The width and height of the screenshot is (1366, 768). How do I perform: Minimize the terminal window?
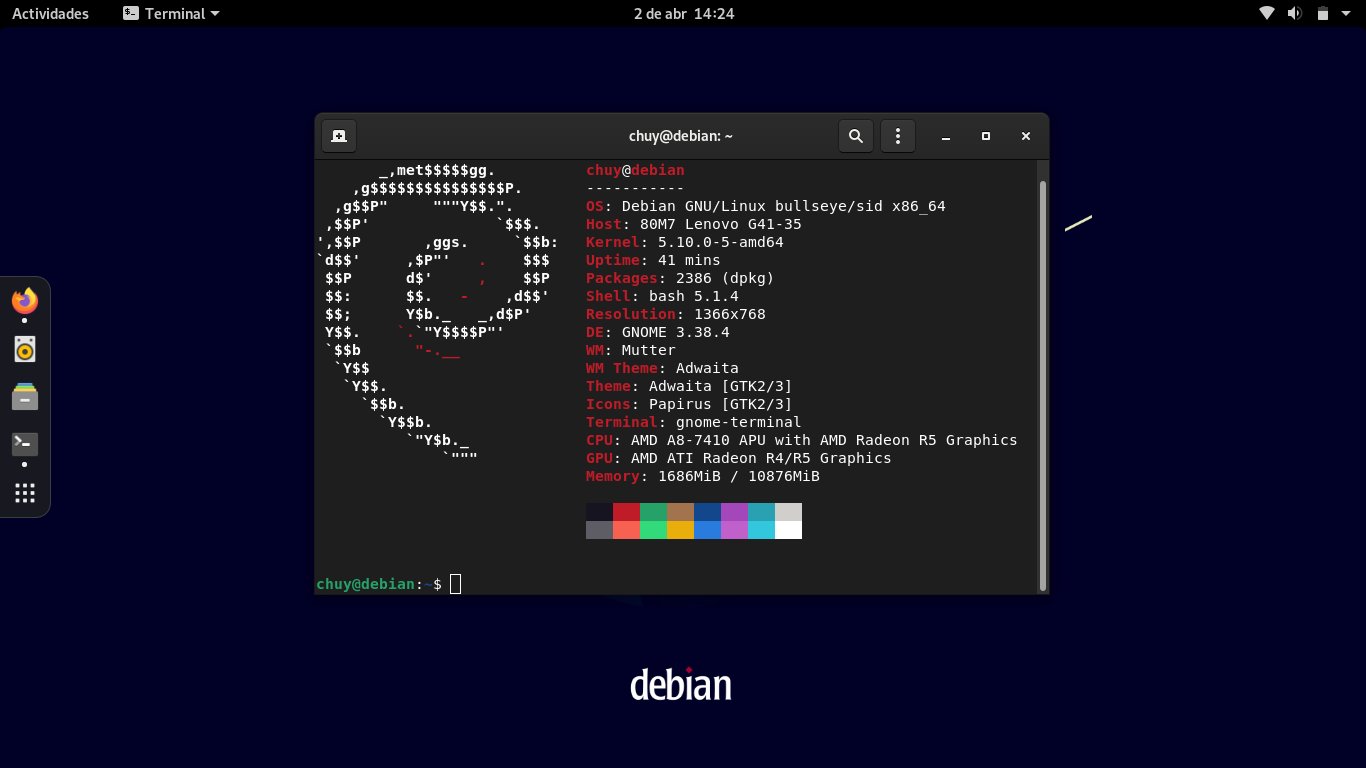click(x=946, y=136)
